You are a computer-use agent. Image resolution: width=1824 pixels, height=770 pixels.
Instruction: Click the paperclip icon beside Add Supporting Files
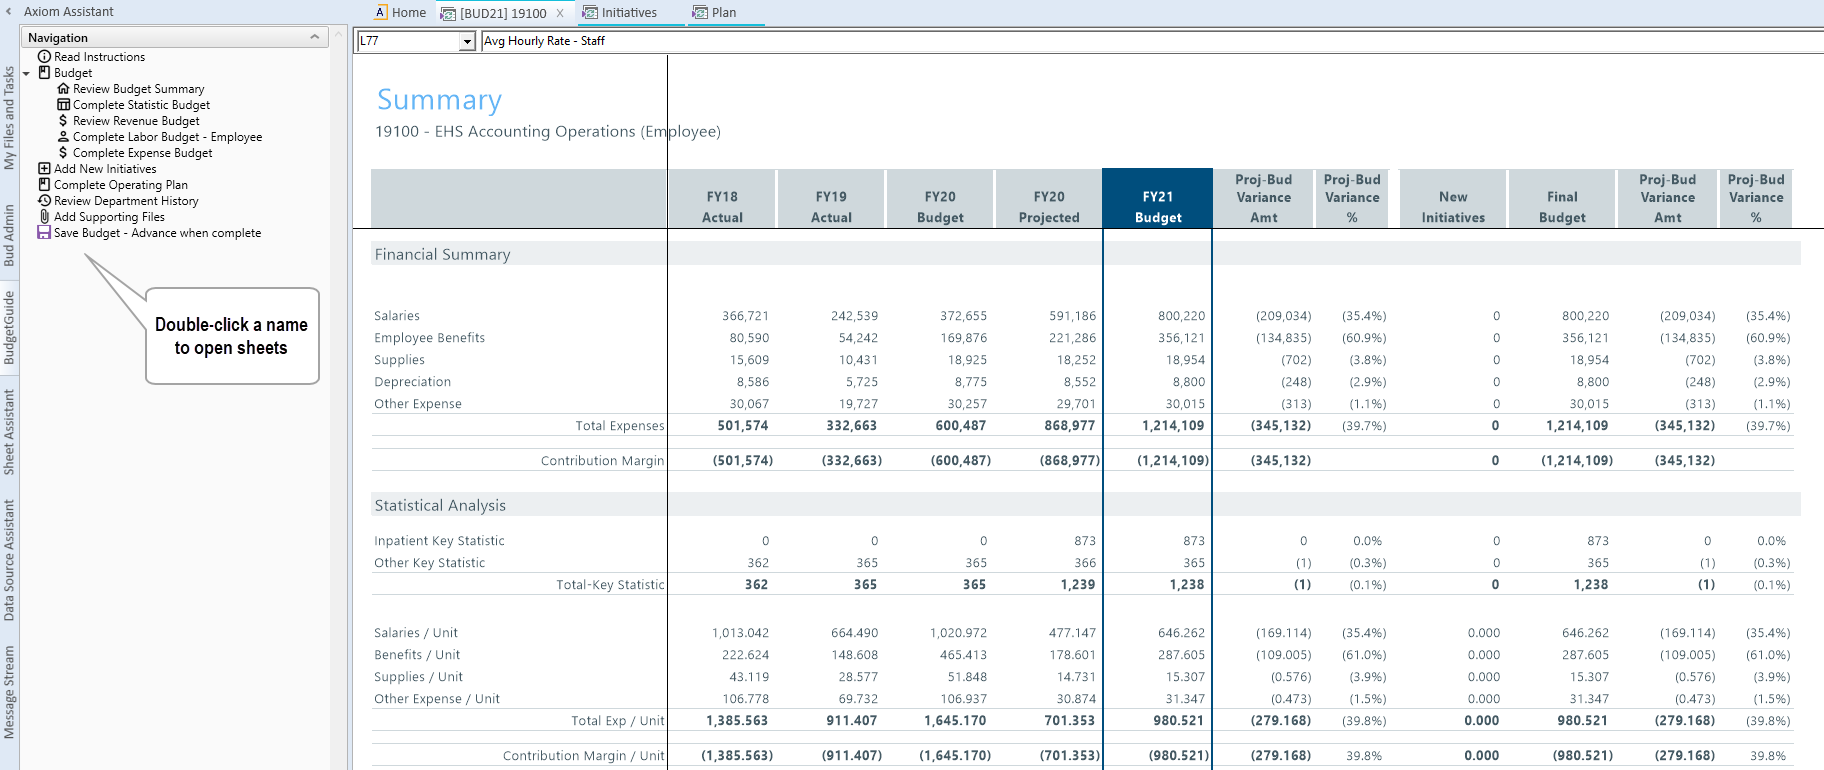pyautogui.click(x=44, y=217)
